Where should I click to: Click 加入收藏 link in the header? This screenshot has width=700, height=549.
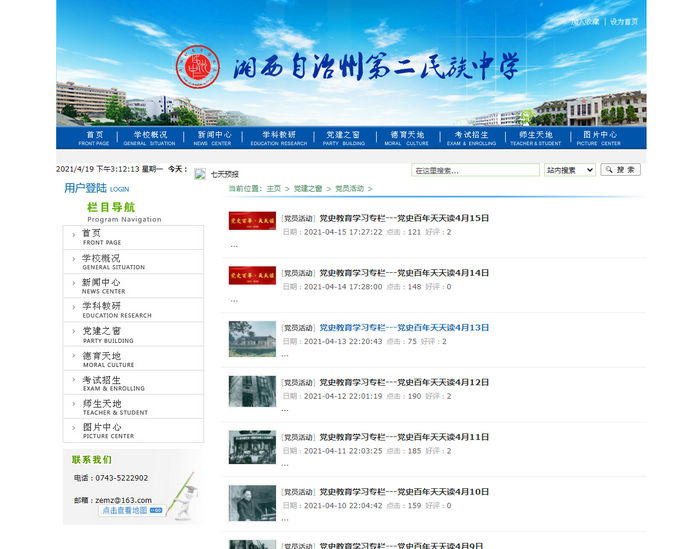pyautogui.click(x=585, y=21)
